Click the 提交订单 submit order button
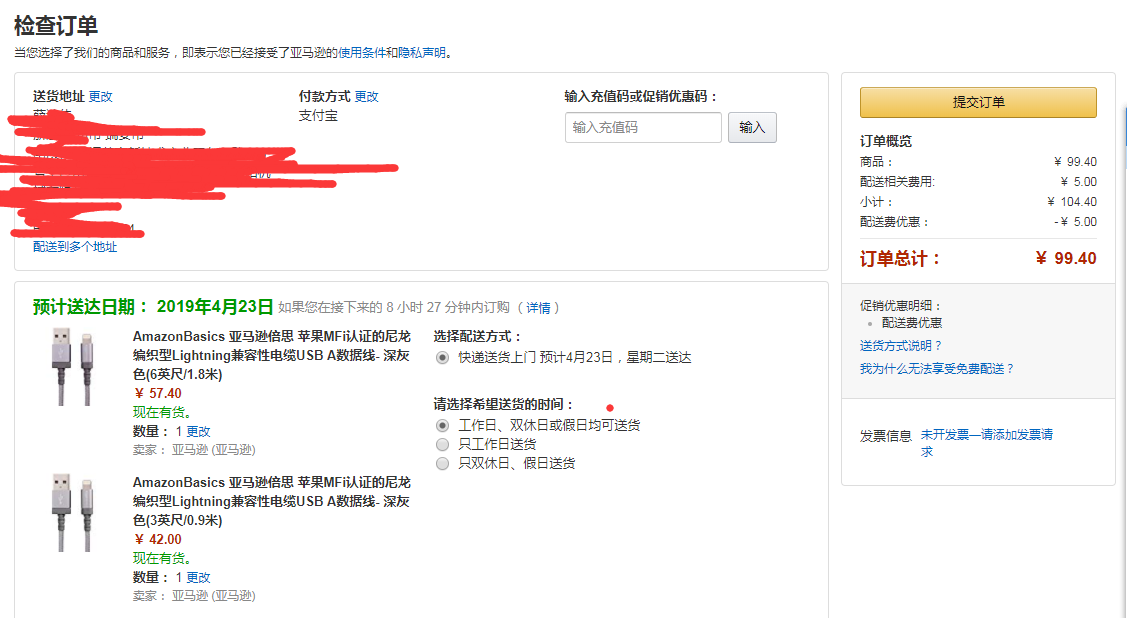The image size is (1127, 618). [978, 102]
